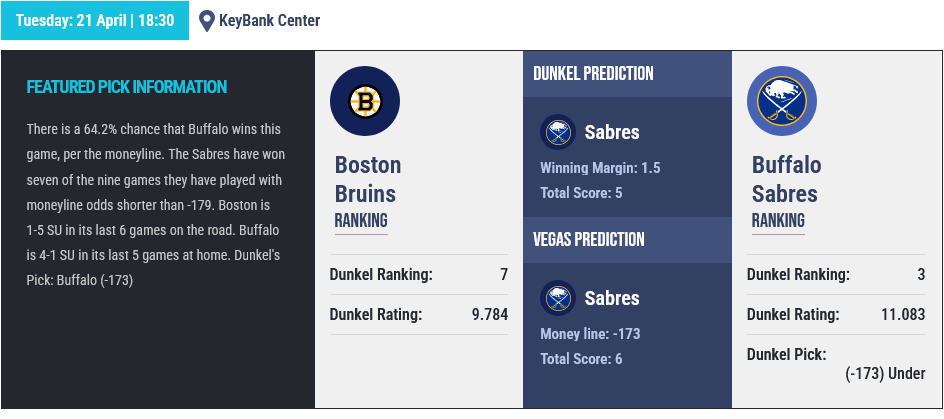
Task: Click Sabres logo under Dunkel Prediction
Action: [557, 132]
